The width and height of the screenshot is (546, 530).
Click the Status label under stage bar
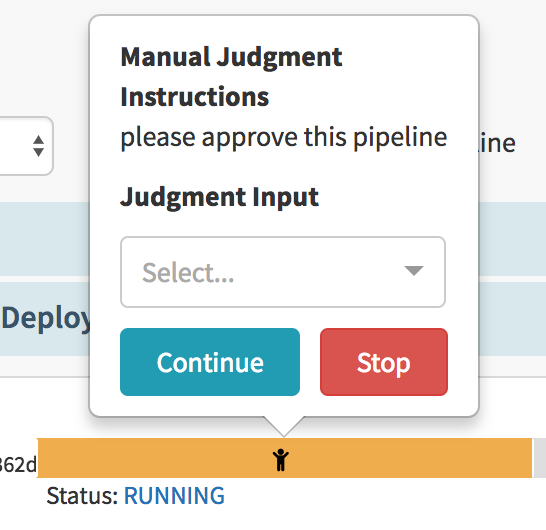pyautogui.click(x=83, y=496)
